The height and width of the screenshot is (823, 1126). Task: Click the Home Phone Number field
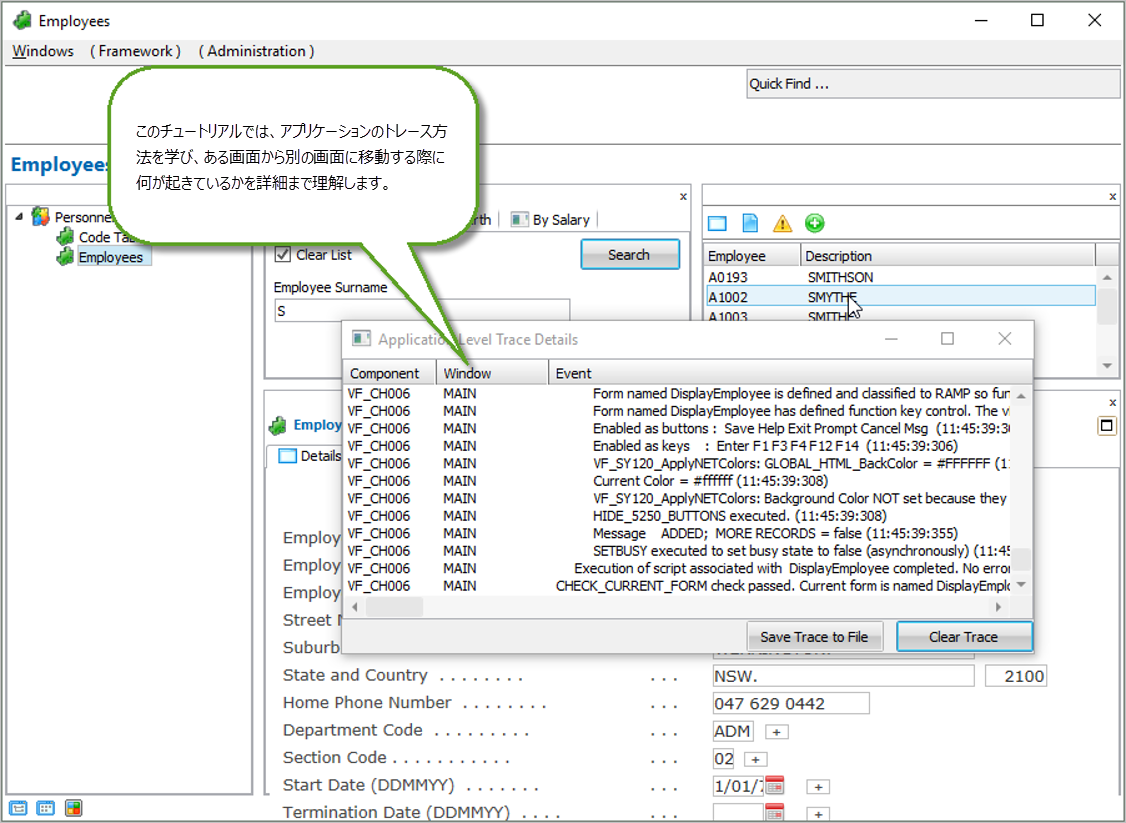791,703
